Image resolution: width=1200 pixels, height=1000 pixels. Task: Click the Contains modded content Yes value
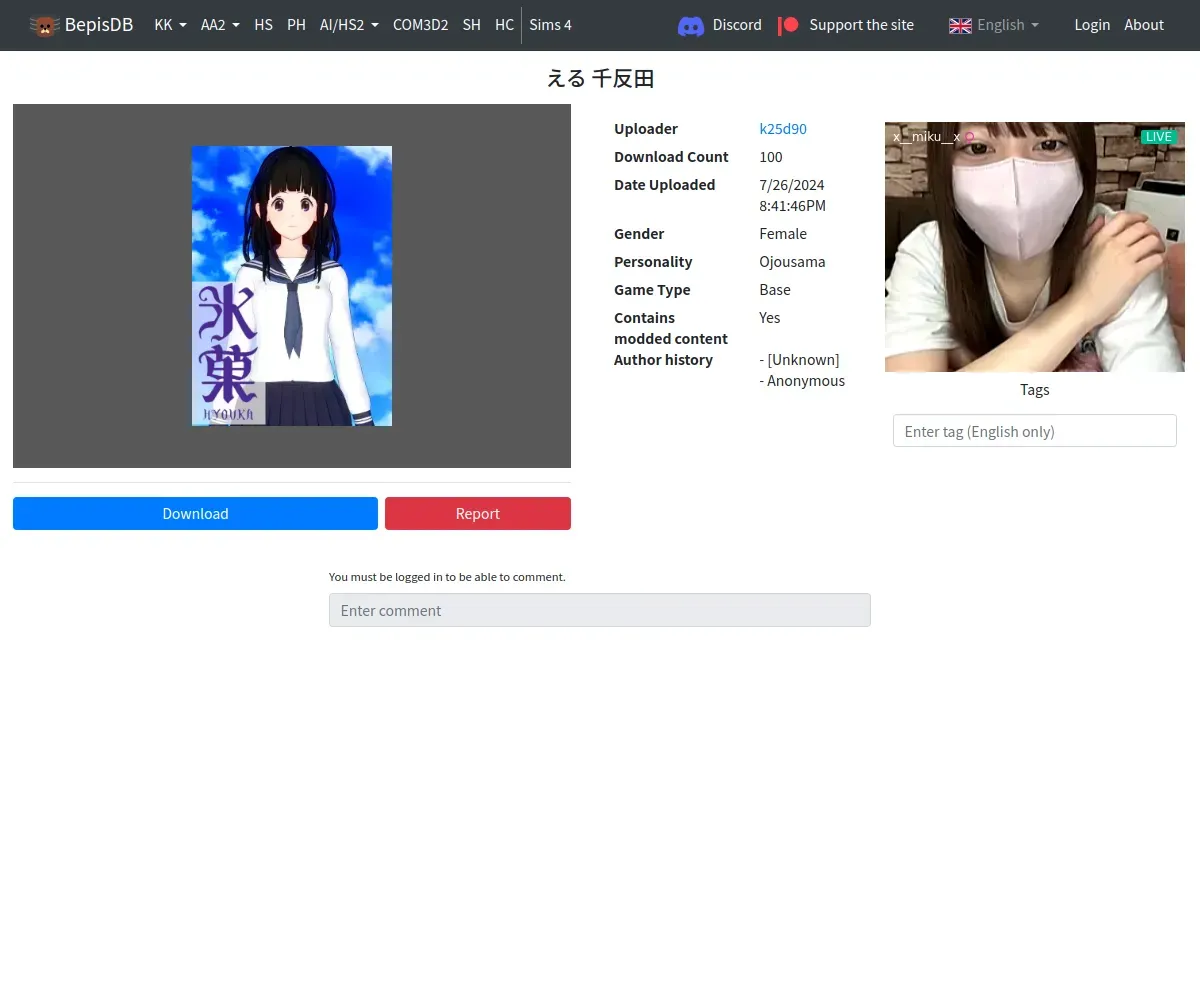tap(770, 318)
